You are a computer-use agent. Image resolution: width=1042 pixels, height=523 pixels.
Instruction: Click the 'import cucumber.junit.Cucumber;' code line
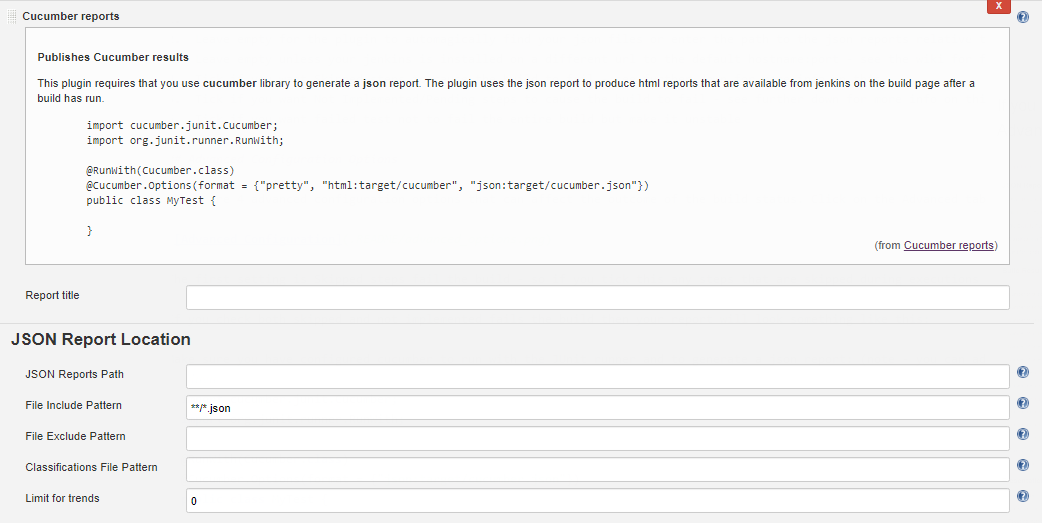(x=181, y=124)
